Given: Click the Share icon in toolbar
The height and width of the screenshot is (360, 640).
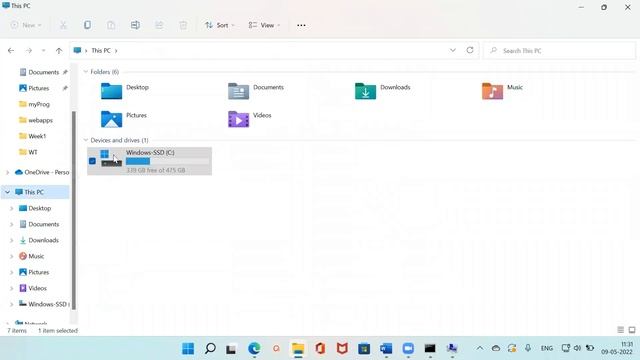Looking at the screenshot, I should pos(159,25).
